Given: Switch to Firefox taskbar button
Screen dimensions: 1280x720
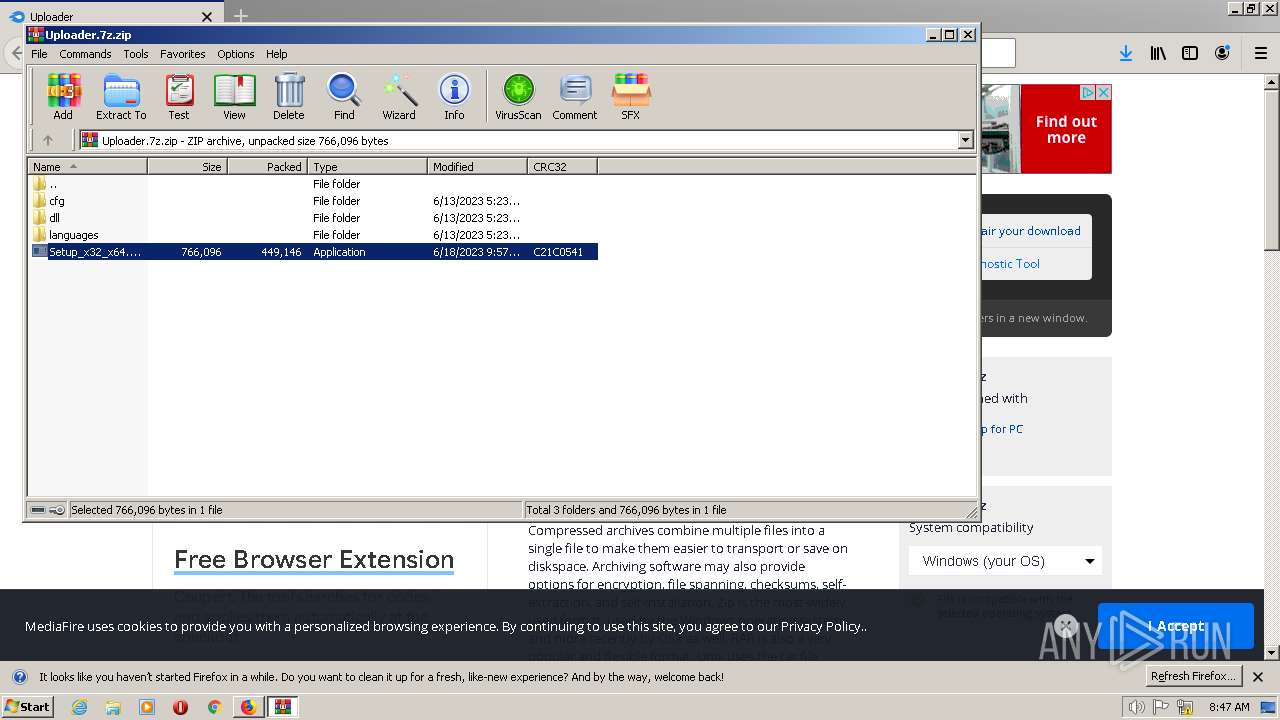Looking at the screenshot, I should [248, 707].
